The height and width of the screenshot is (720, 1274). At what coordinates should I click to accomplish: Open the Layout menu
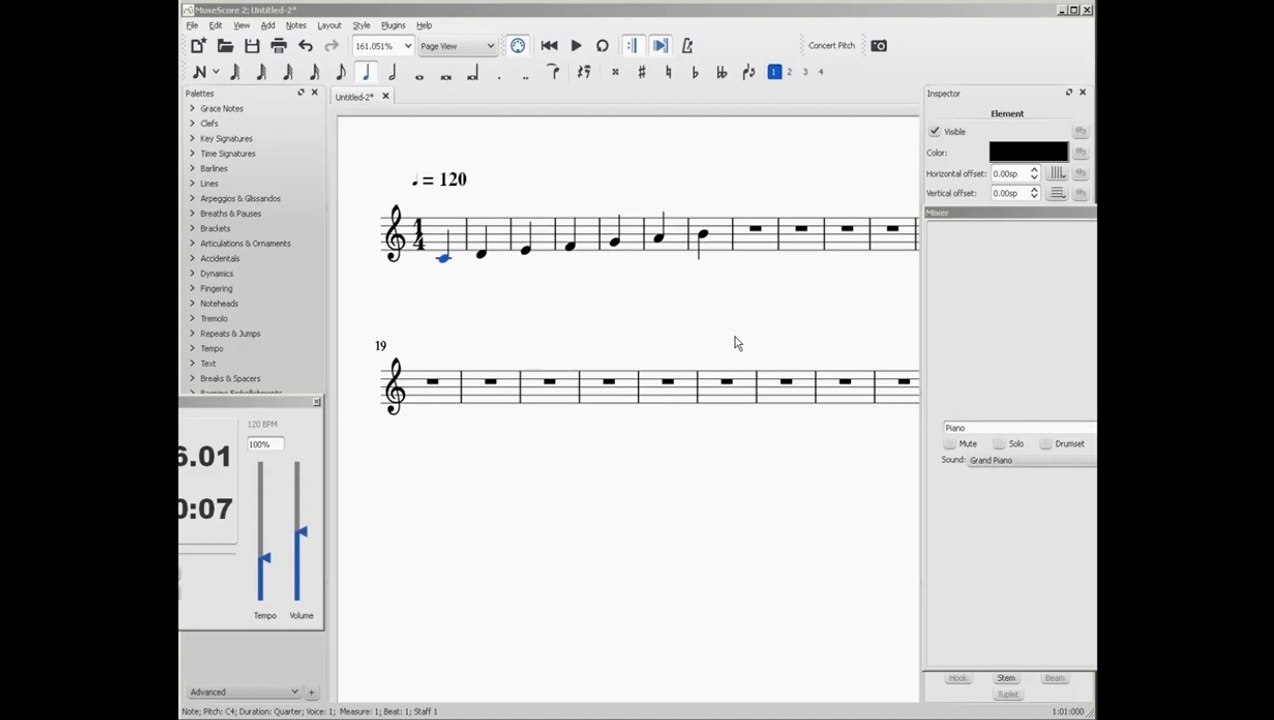(329, 25)
